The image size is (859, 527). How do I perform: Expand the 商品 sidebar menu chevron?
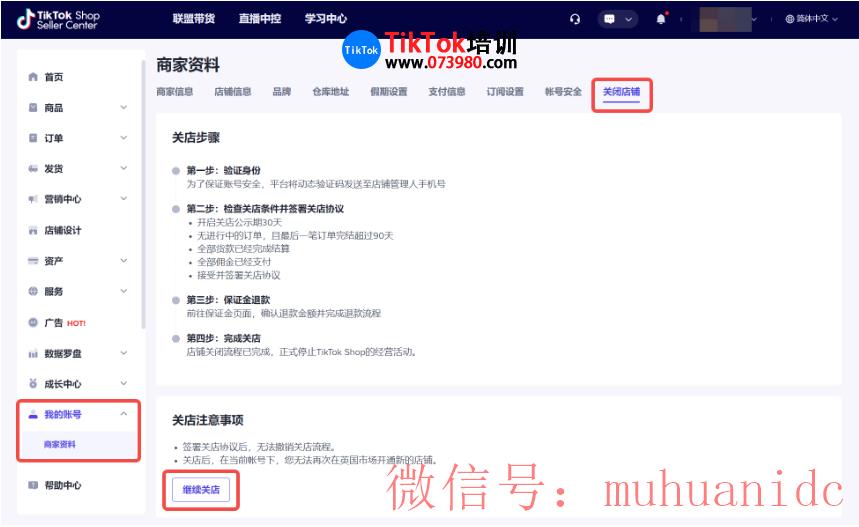[124, 107]
